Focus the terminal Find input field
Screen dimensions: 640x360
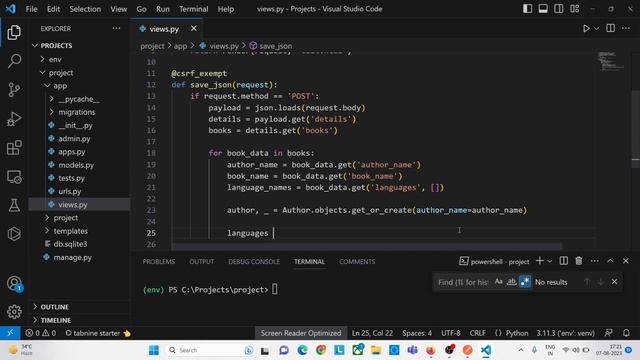[463, 282]
